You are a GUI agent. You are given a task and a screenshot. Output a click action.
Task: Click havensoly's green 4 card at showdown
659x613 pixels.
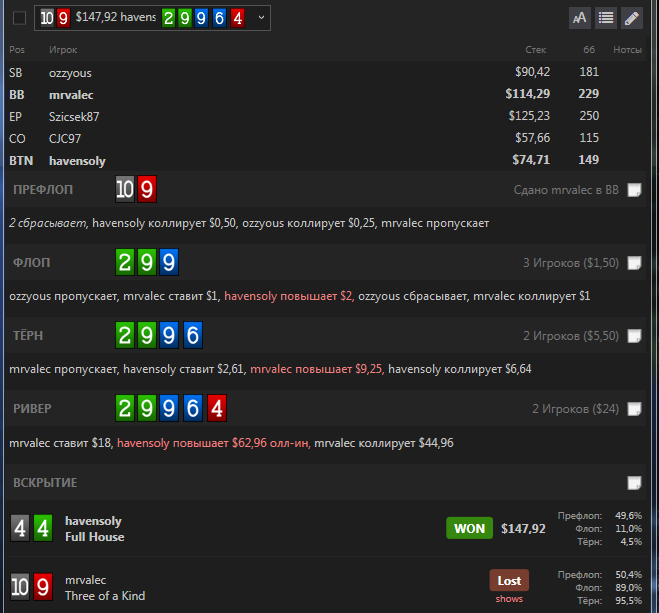(43, 528)
